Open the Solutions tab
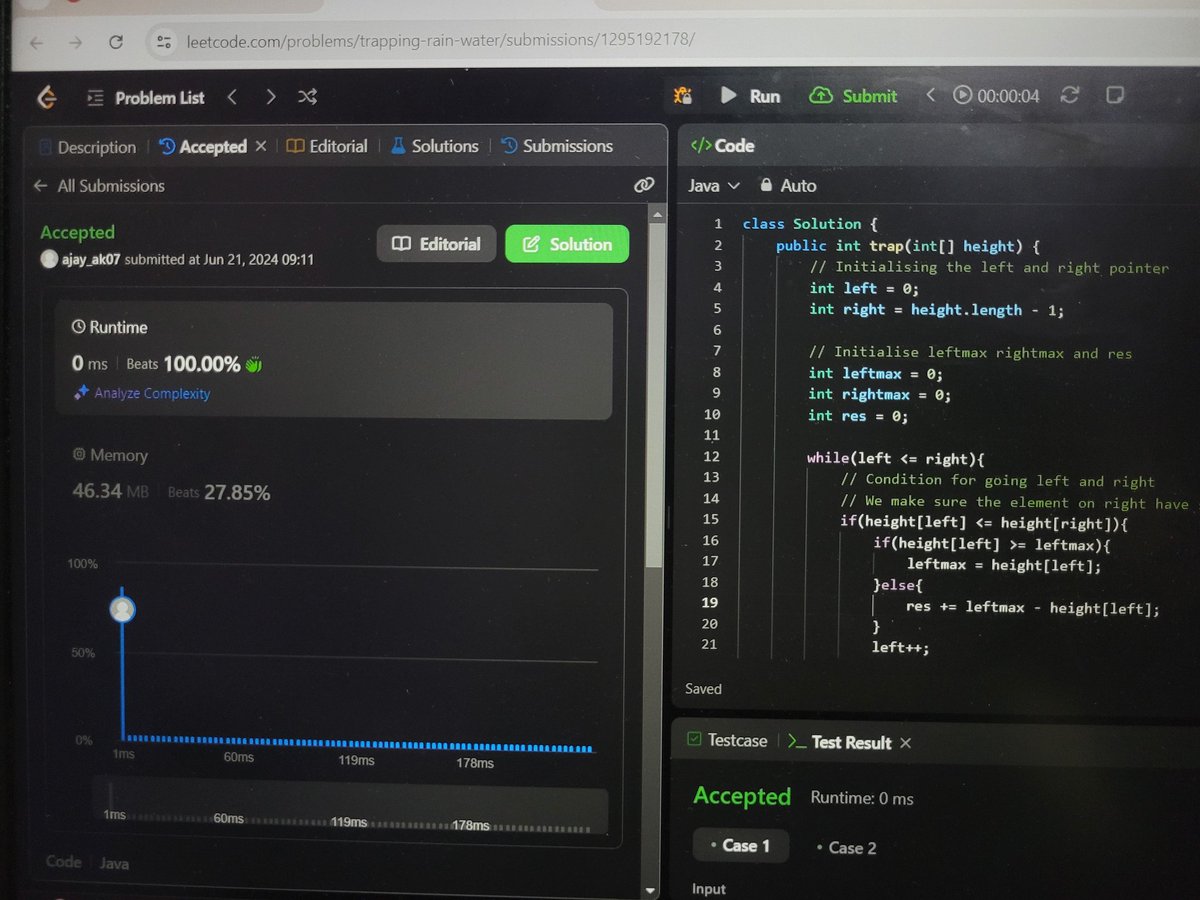The height and width of the screenshot is (900, 1200). pos(434,146)
